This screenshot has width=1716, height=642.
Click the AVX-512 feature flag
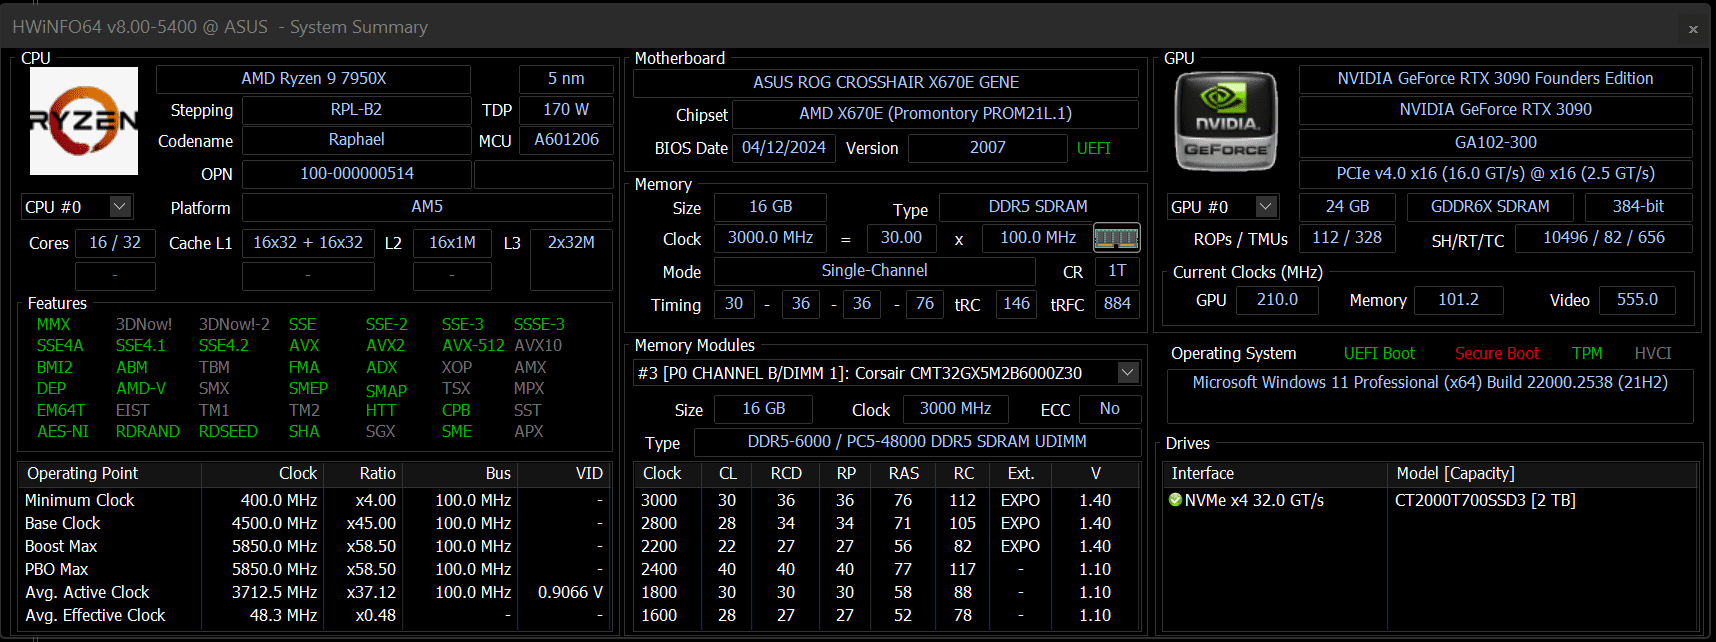[x=473, y=345]
